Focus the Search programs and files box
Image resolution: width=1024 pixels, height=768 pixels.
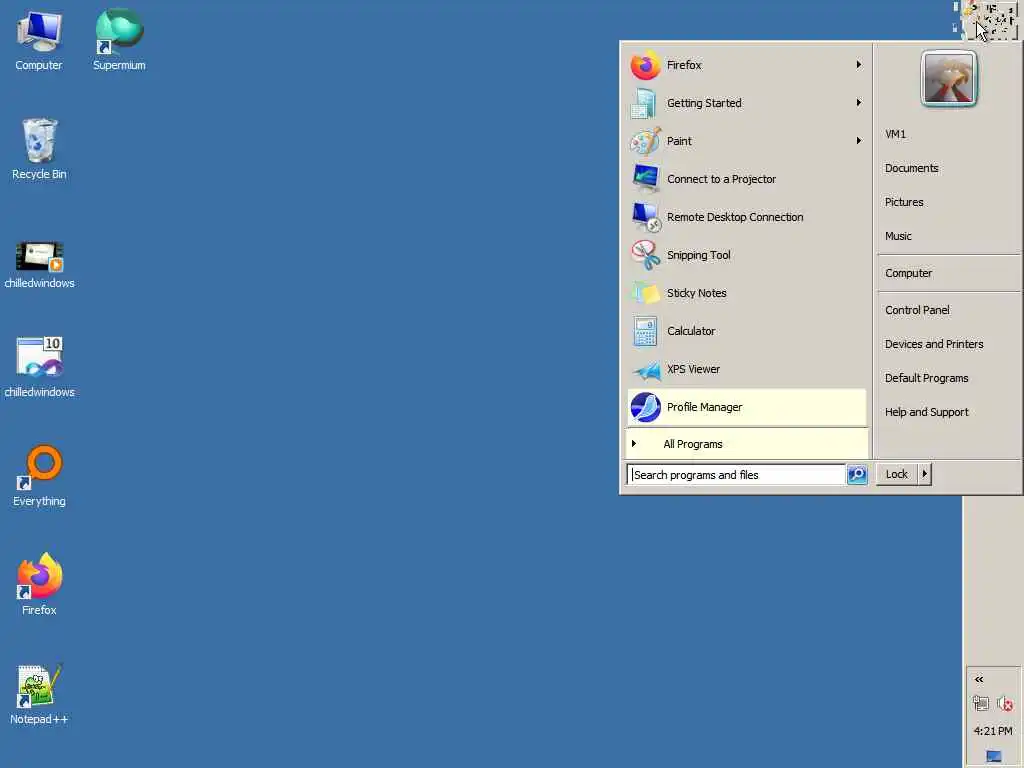[x=736, y=475]
